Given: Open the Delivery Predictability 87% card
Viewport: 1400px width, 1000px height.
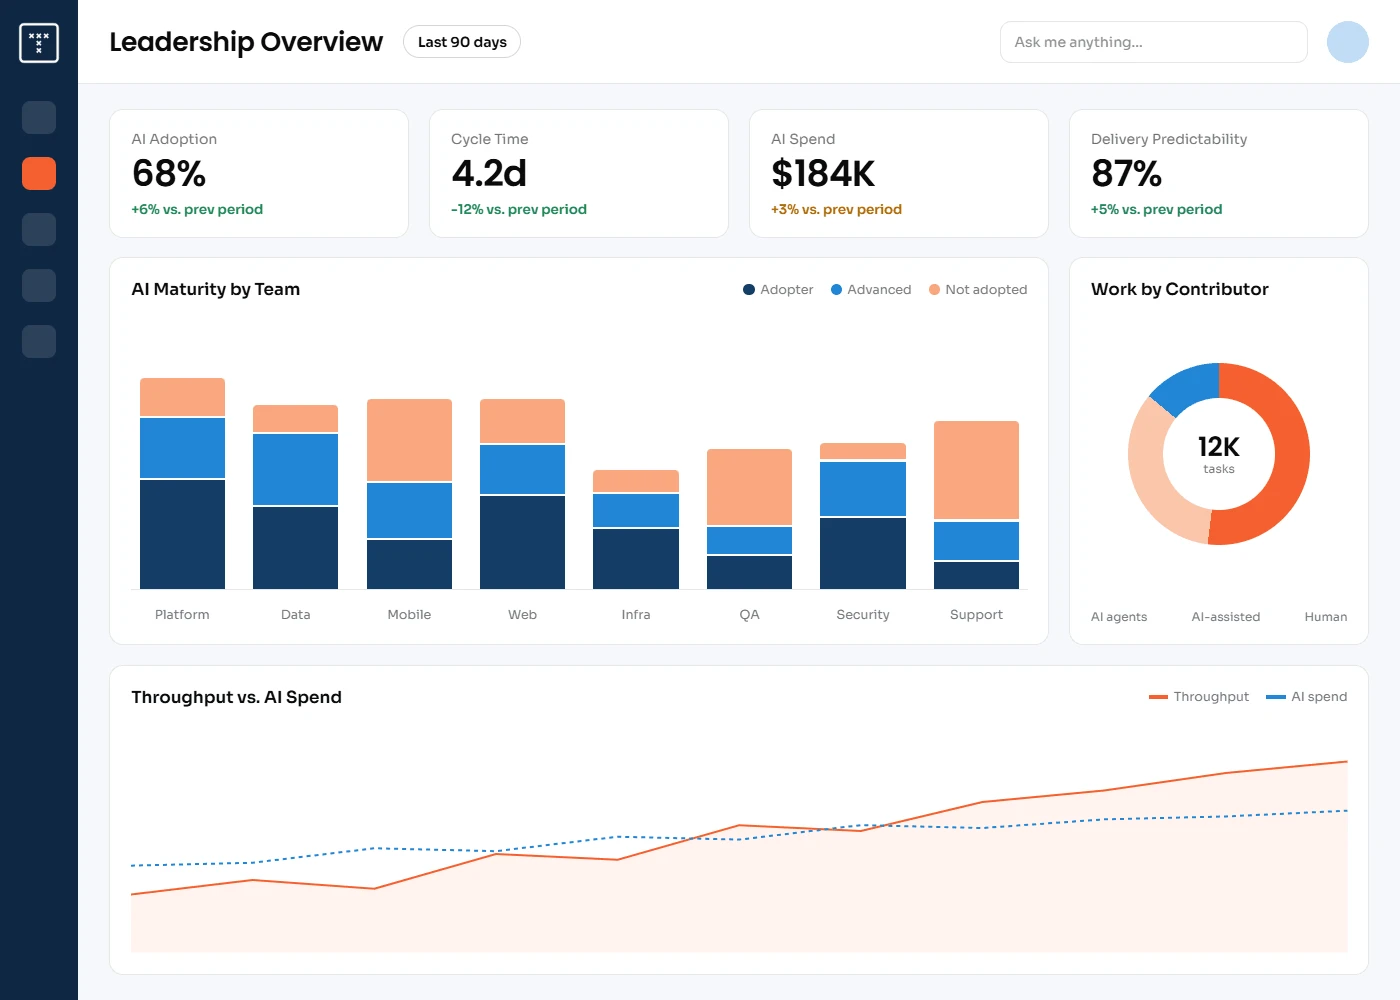Looking at the screenshot, I should pyautogui.click(x=1219, y=173).
